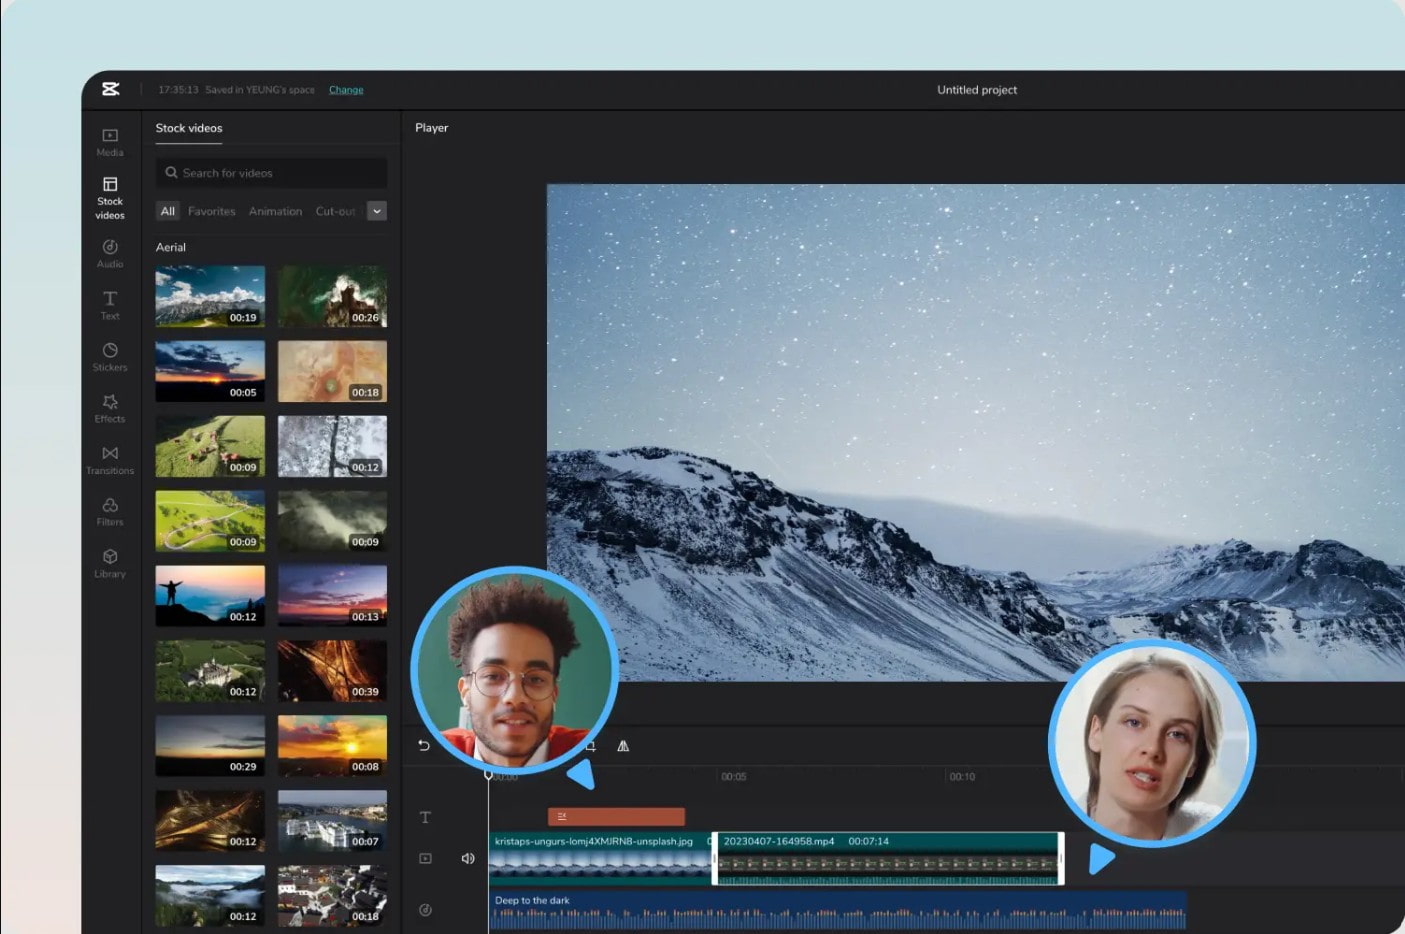This screenshot has height=934, width=1405.
Task: Open the Effects panel
Action: (110, 408)
